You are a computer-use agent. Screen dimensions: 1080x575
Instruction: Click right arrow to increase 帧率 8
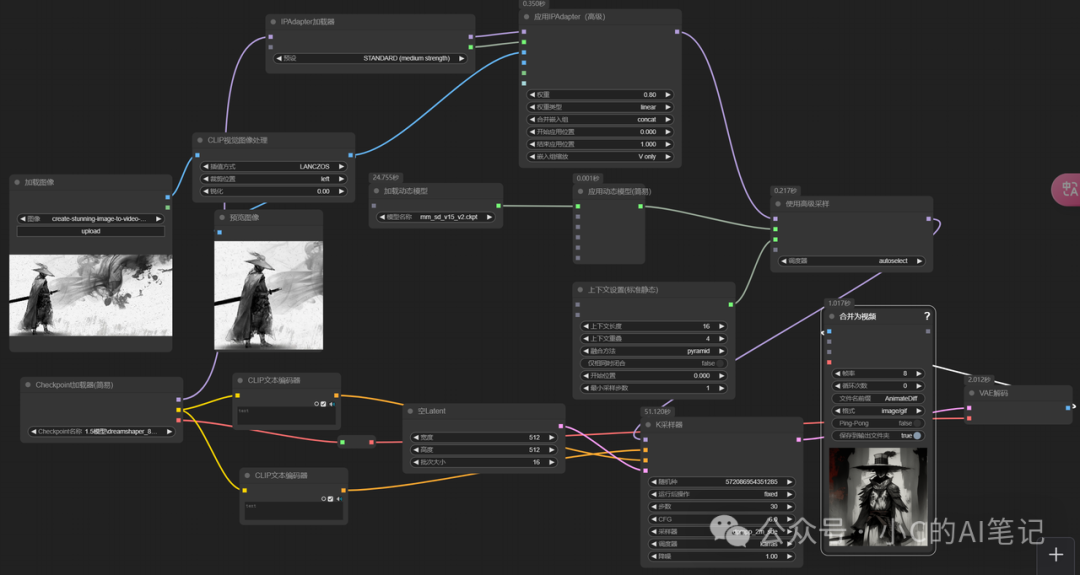pyautogui.click(x=919, y=374)
